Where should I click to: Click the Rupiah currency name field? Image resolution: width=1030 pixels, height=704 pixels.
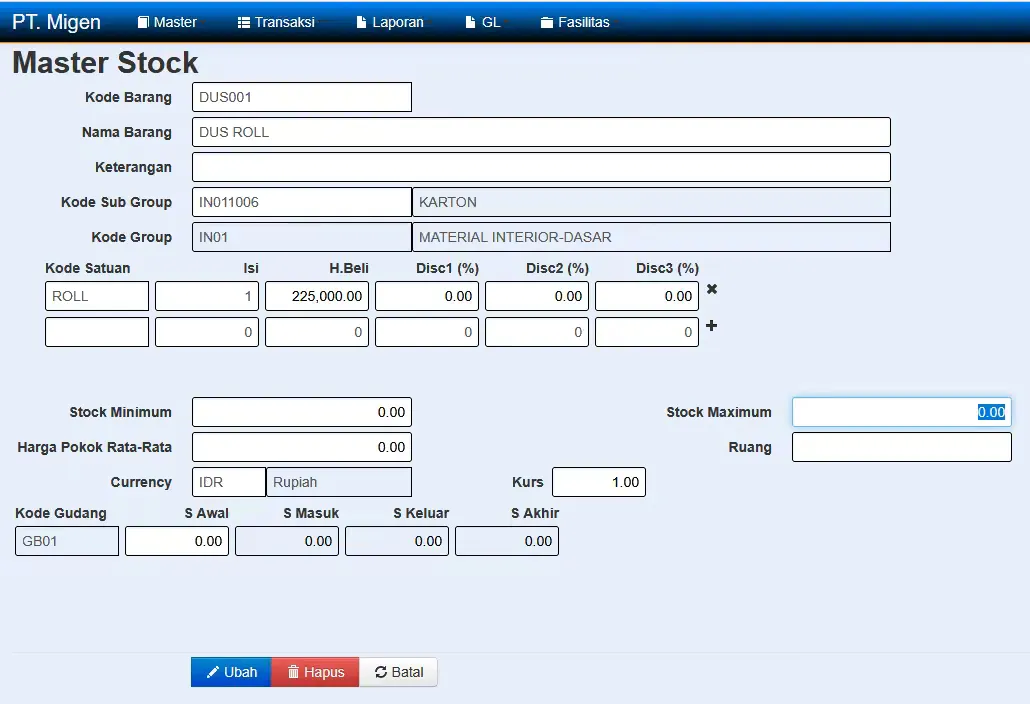point(339,482)
